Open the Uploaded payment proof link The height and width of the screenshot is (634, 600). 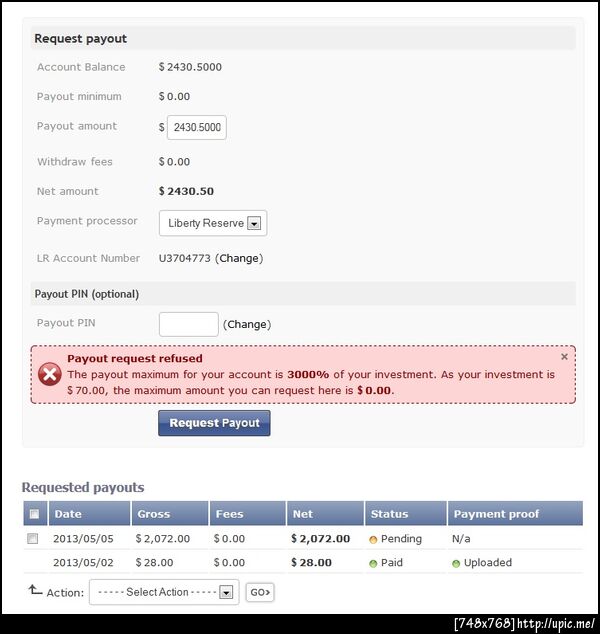click(x=487, y=563)
